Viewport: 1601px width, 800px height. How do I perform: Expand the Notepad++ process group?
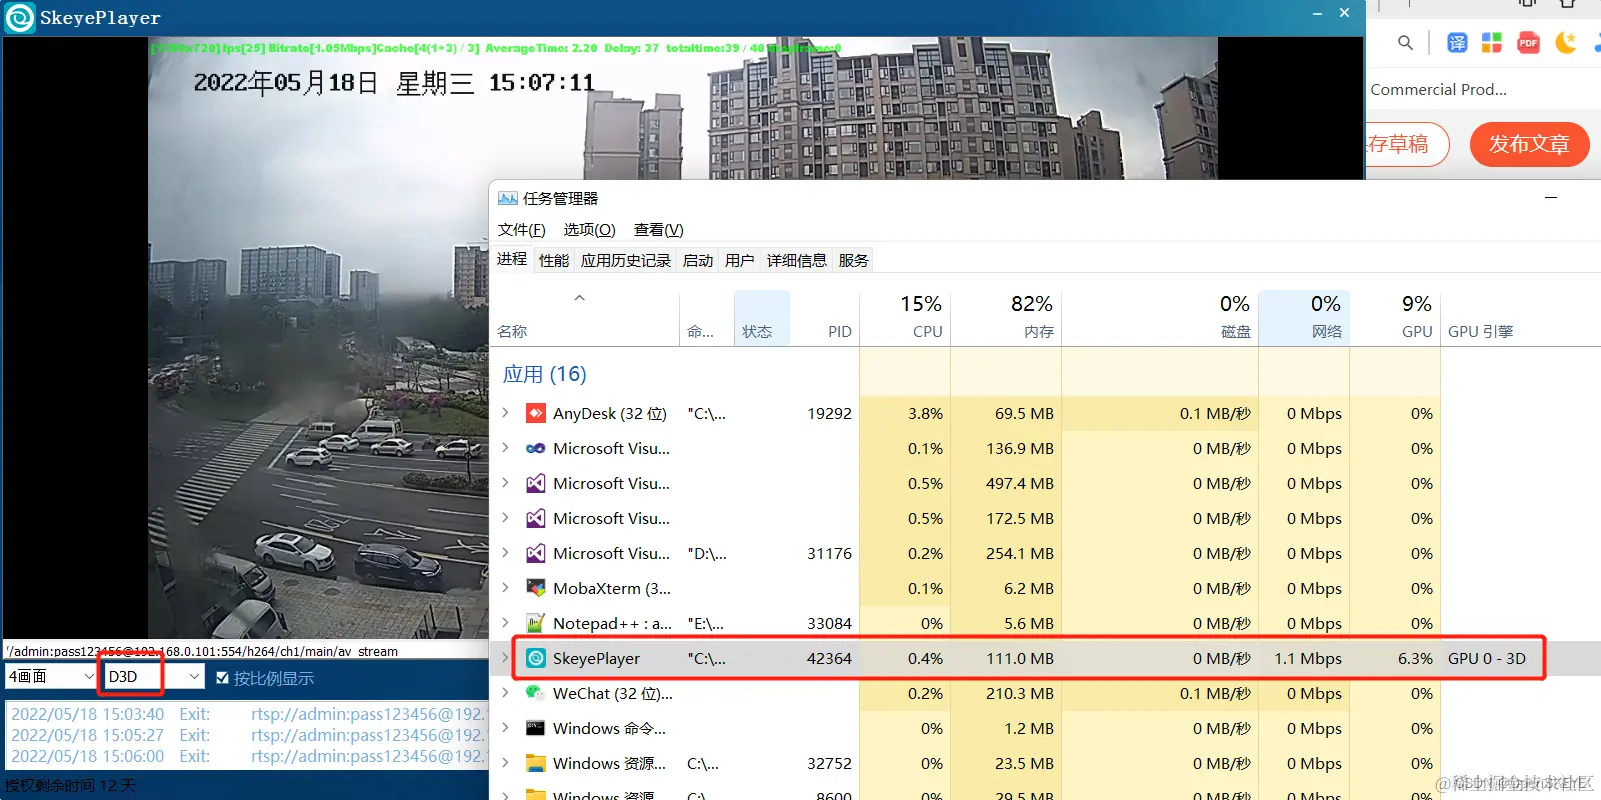pyautogui.click(x=505, y=622)
